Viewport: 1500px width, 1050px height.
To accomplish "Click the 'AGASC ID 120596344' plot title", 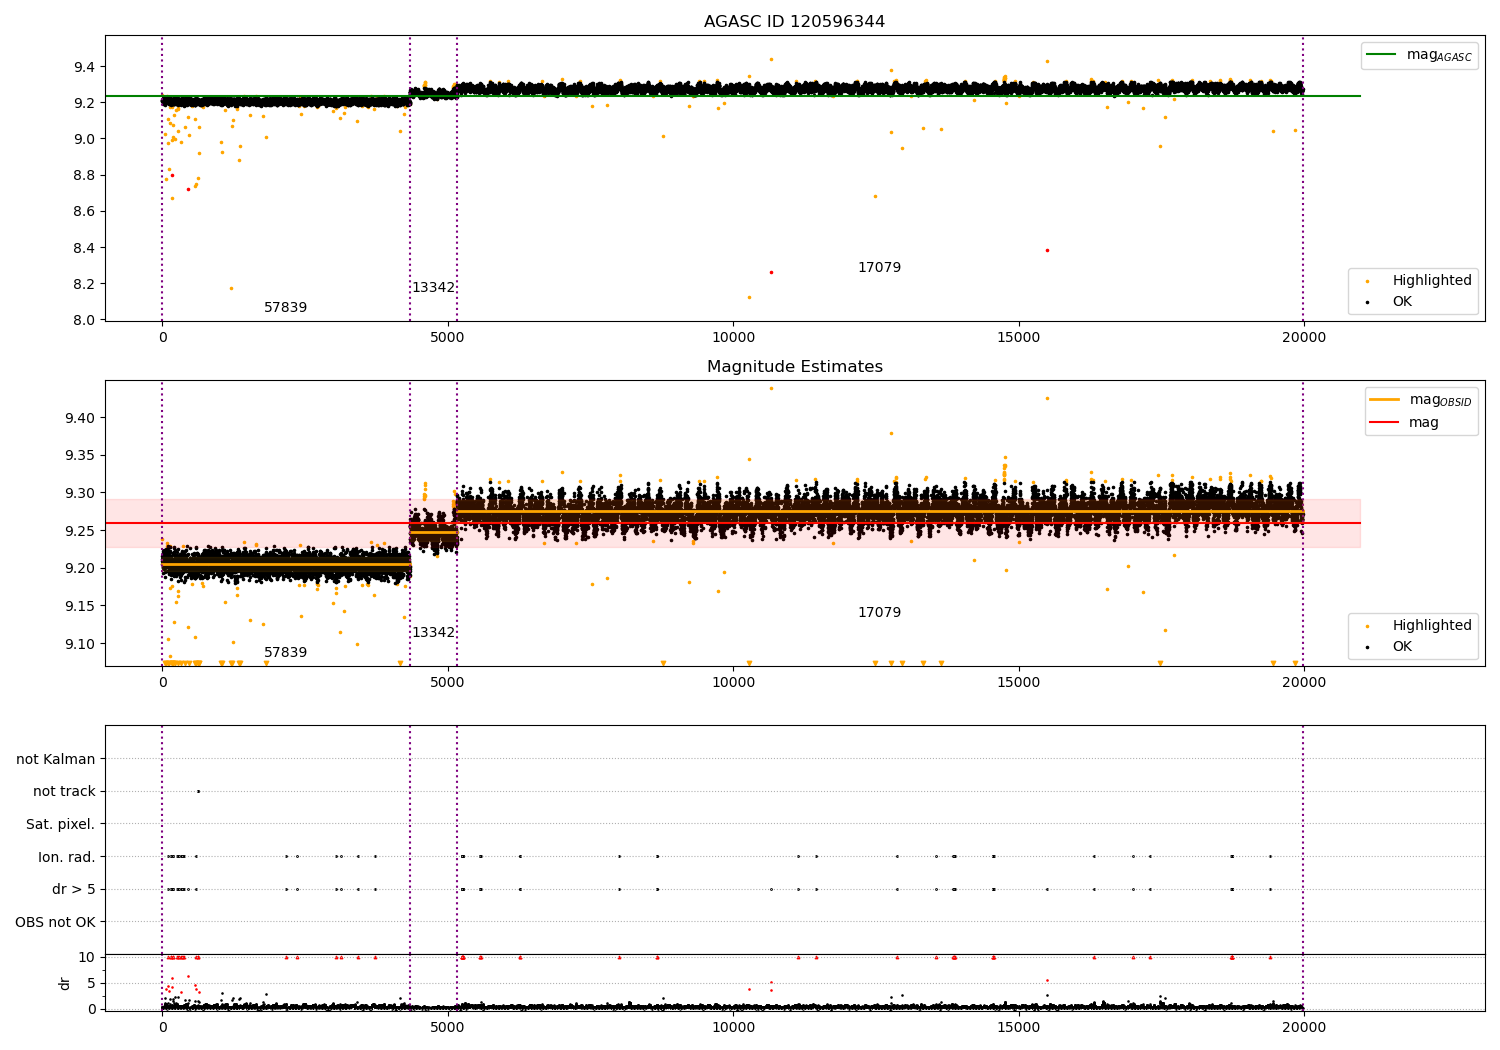I will 794,22.
